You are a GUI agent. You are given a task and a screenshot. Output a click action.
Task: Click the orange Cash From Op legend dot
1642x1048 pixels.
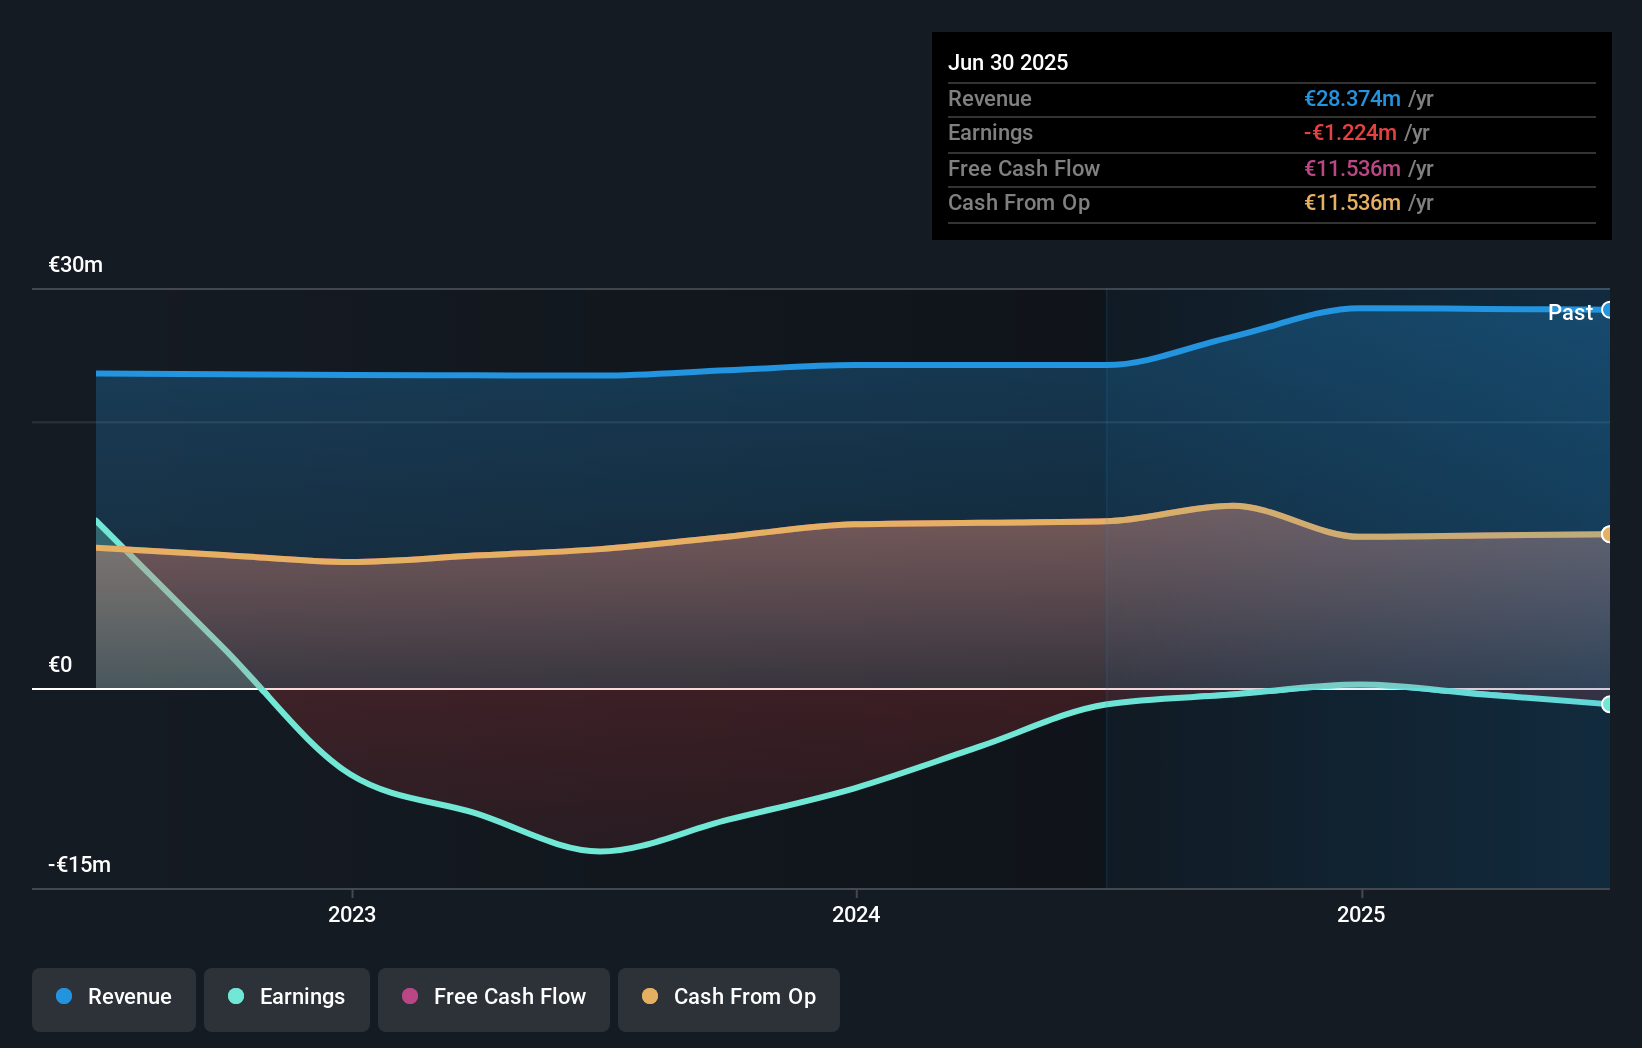point(650,996)
